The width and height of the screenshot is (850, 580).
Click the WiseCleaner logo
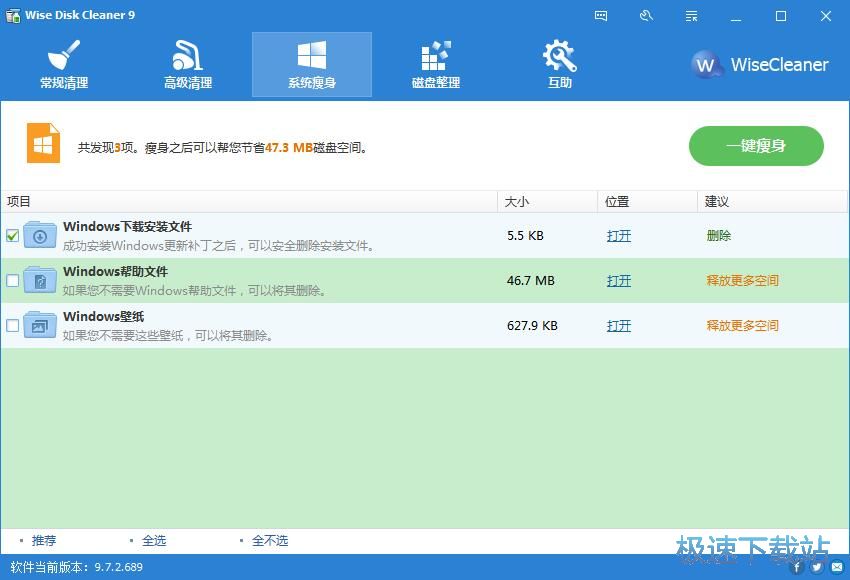click(x=760, y=65)
